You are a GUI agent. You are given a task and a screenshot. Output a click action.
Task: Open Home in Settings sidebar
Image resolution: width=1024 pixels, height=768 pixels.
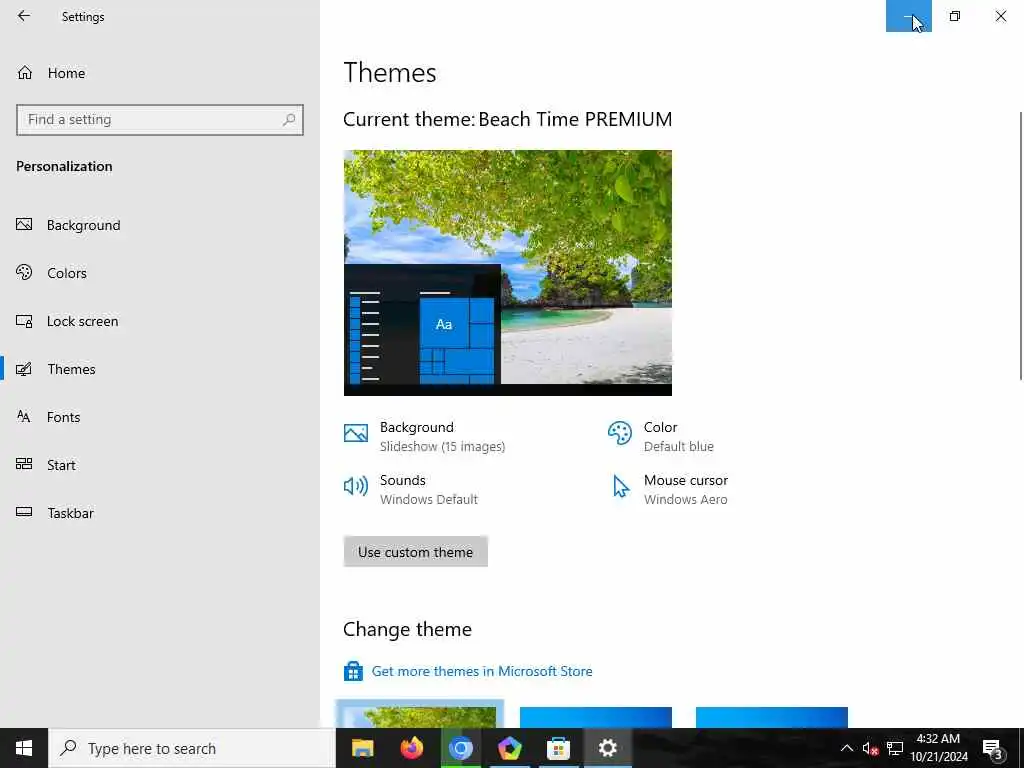point(160,73)
